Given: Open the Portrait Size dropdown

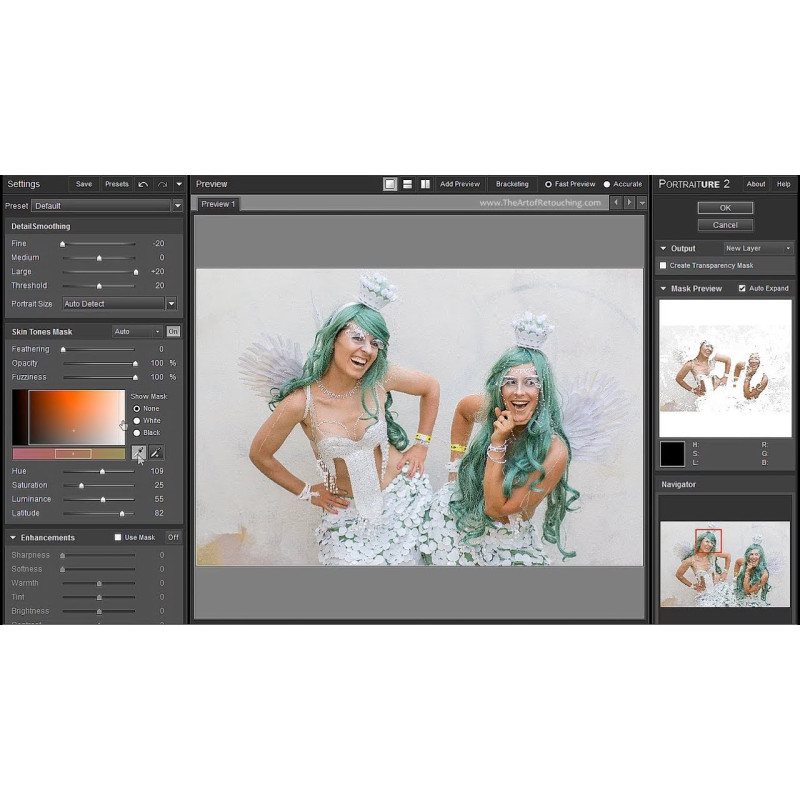Looking at the screenshot, I should [x=120, y=304].
